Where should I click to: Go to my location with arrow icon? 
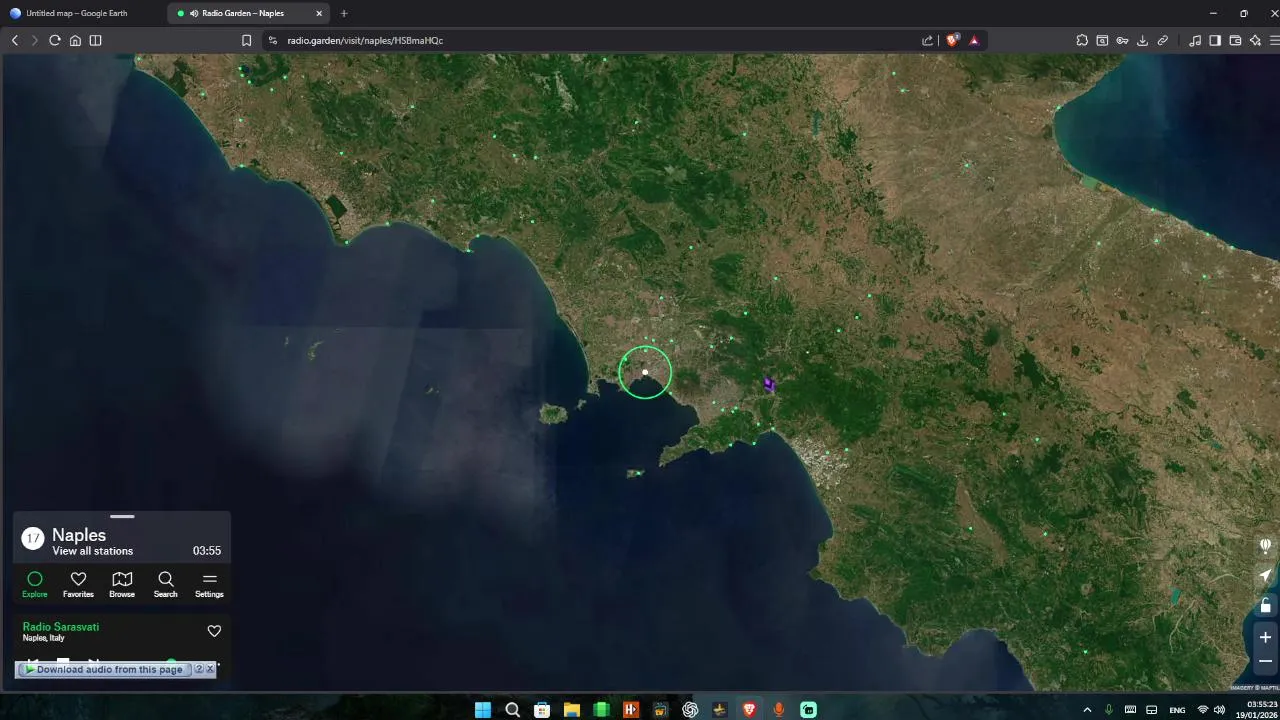point(1265,576)
